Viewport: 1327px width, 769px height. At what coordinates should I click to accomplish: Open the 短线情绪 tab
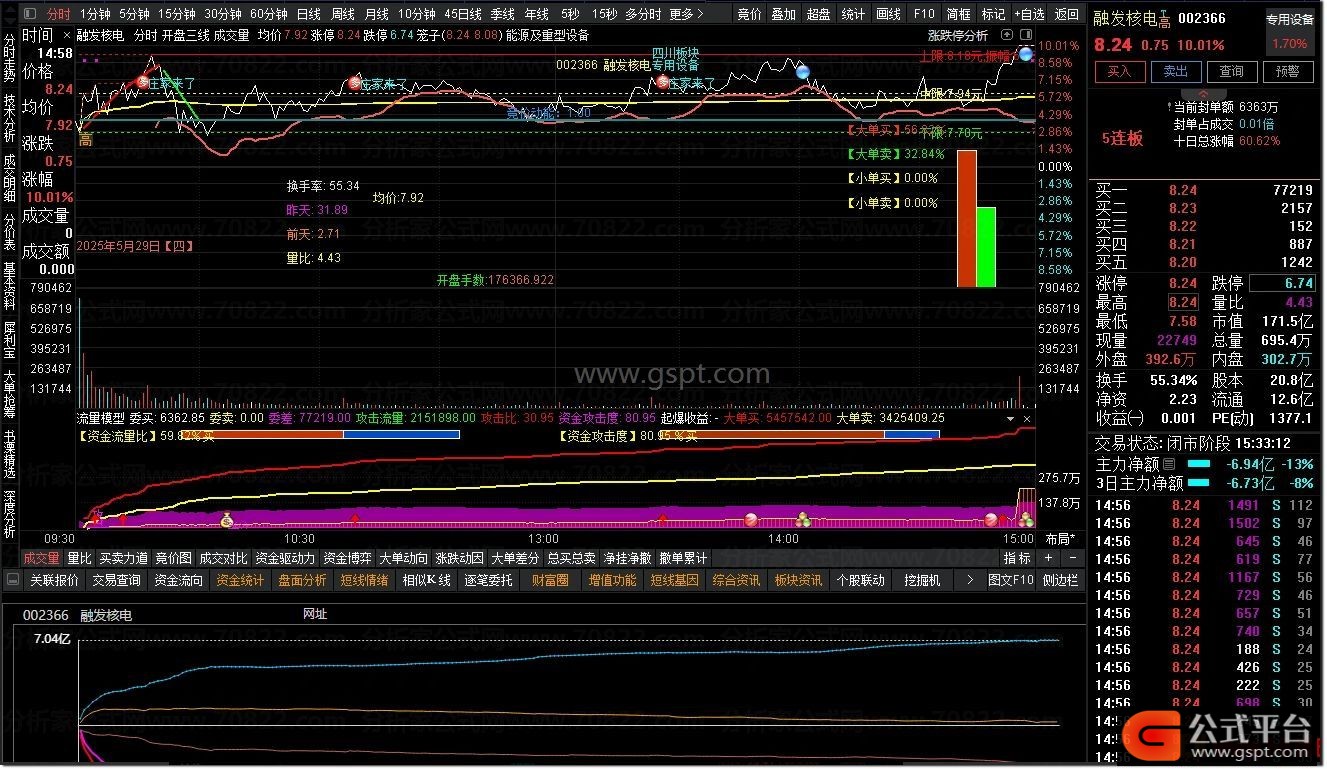pyautogui.click(x=365, y=580)
